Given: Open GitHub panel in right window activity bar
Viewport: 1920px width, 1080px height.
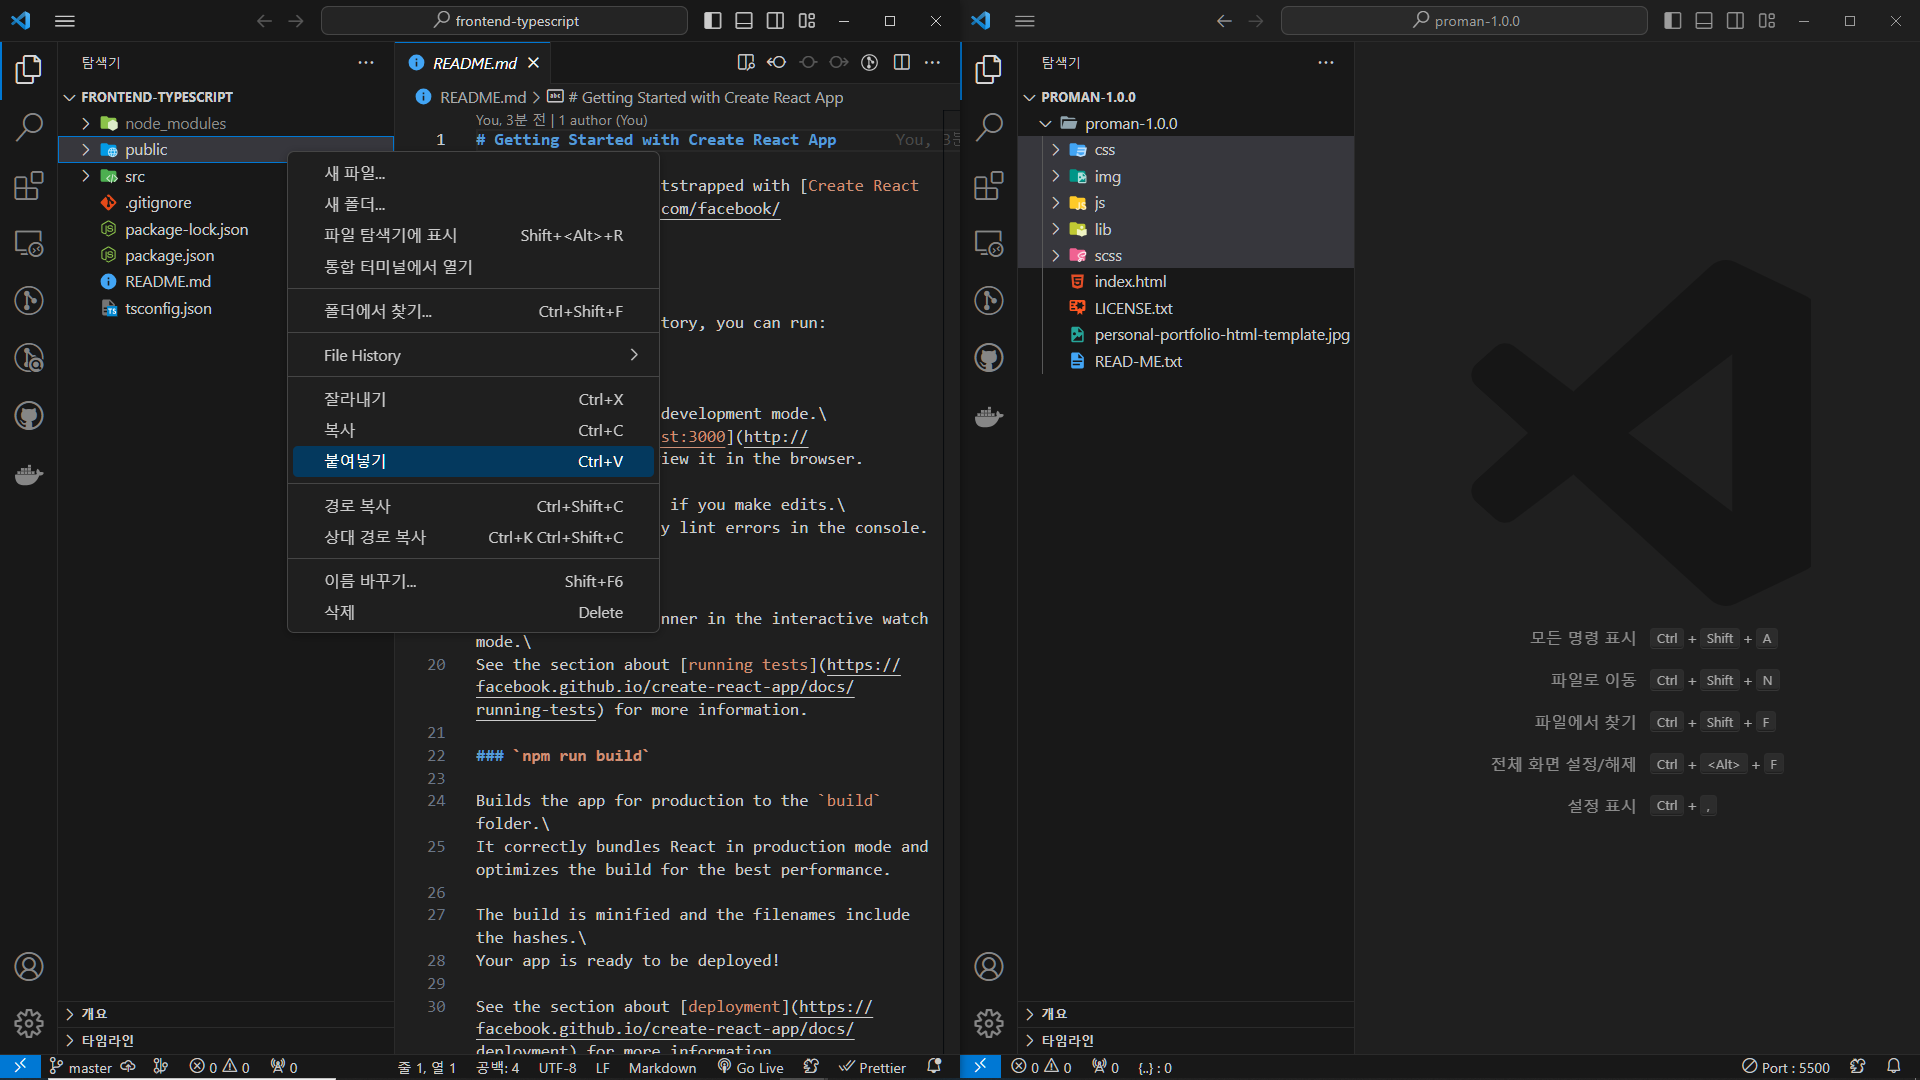Looking at the screenshot, I should tap(988, 358).
